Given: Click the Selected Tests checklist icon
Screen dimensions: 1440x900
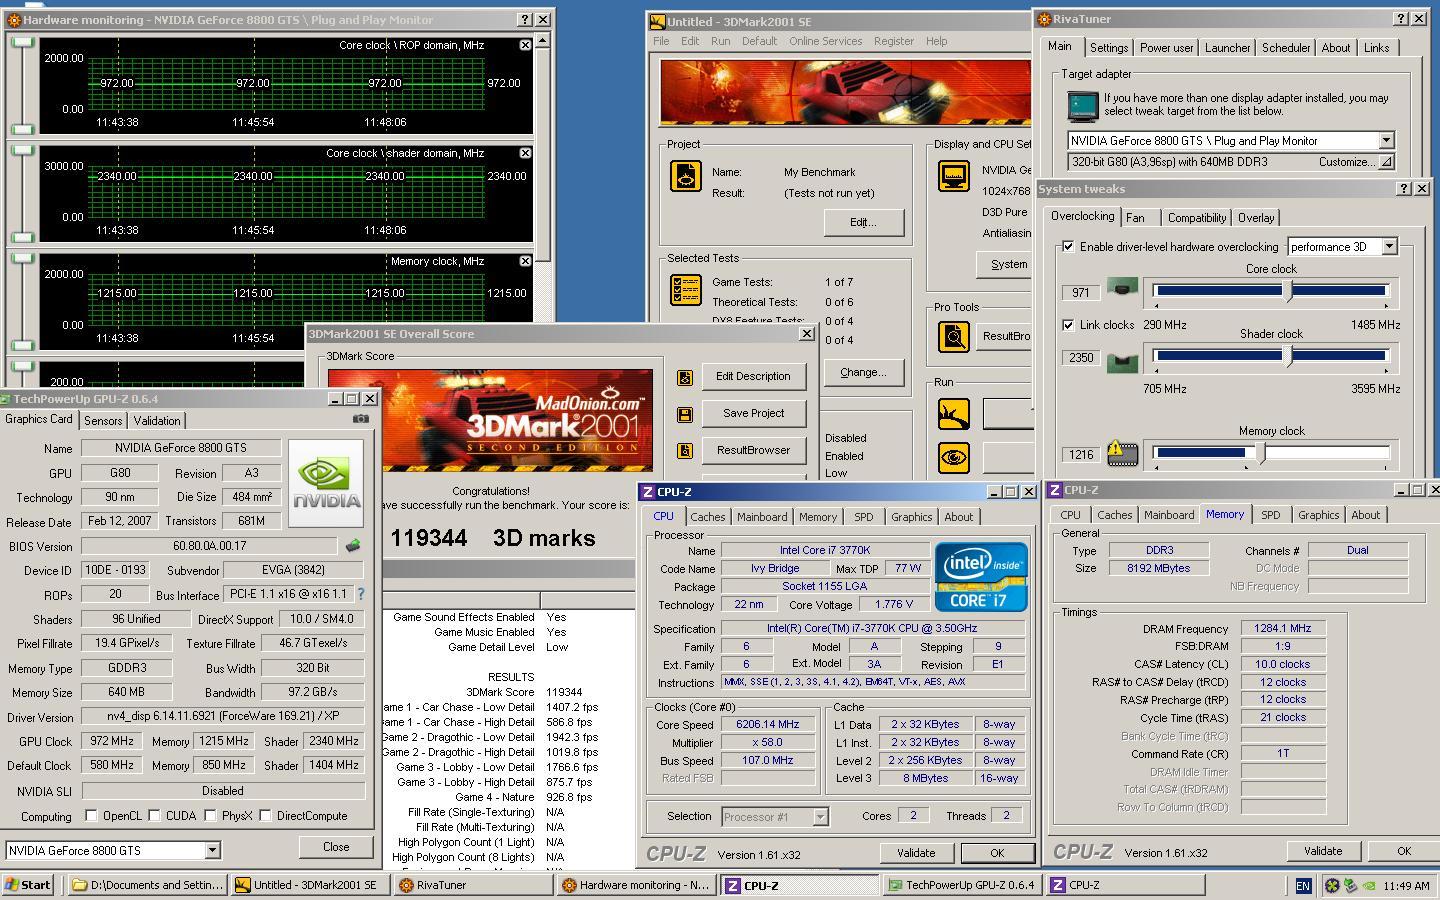Looking at the screenshot, I should pos(686,290).
